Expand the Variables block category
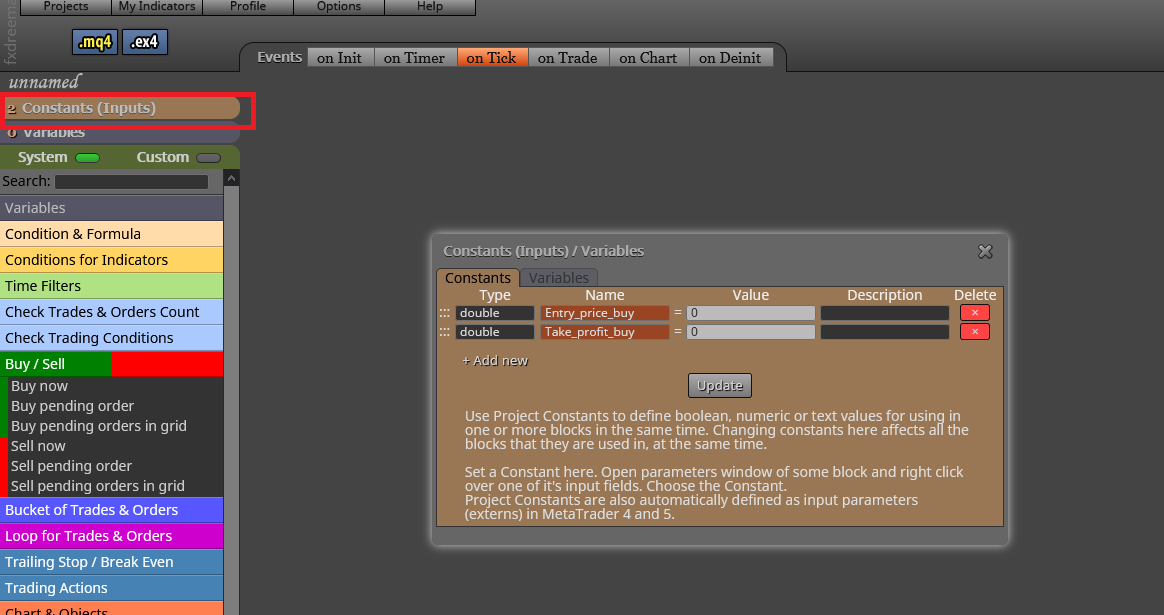 [111, 208]
